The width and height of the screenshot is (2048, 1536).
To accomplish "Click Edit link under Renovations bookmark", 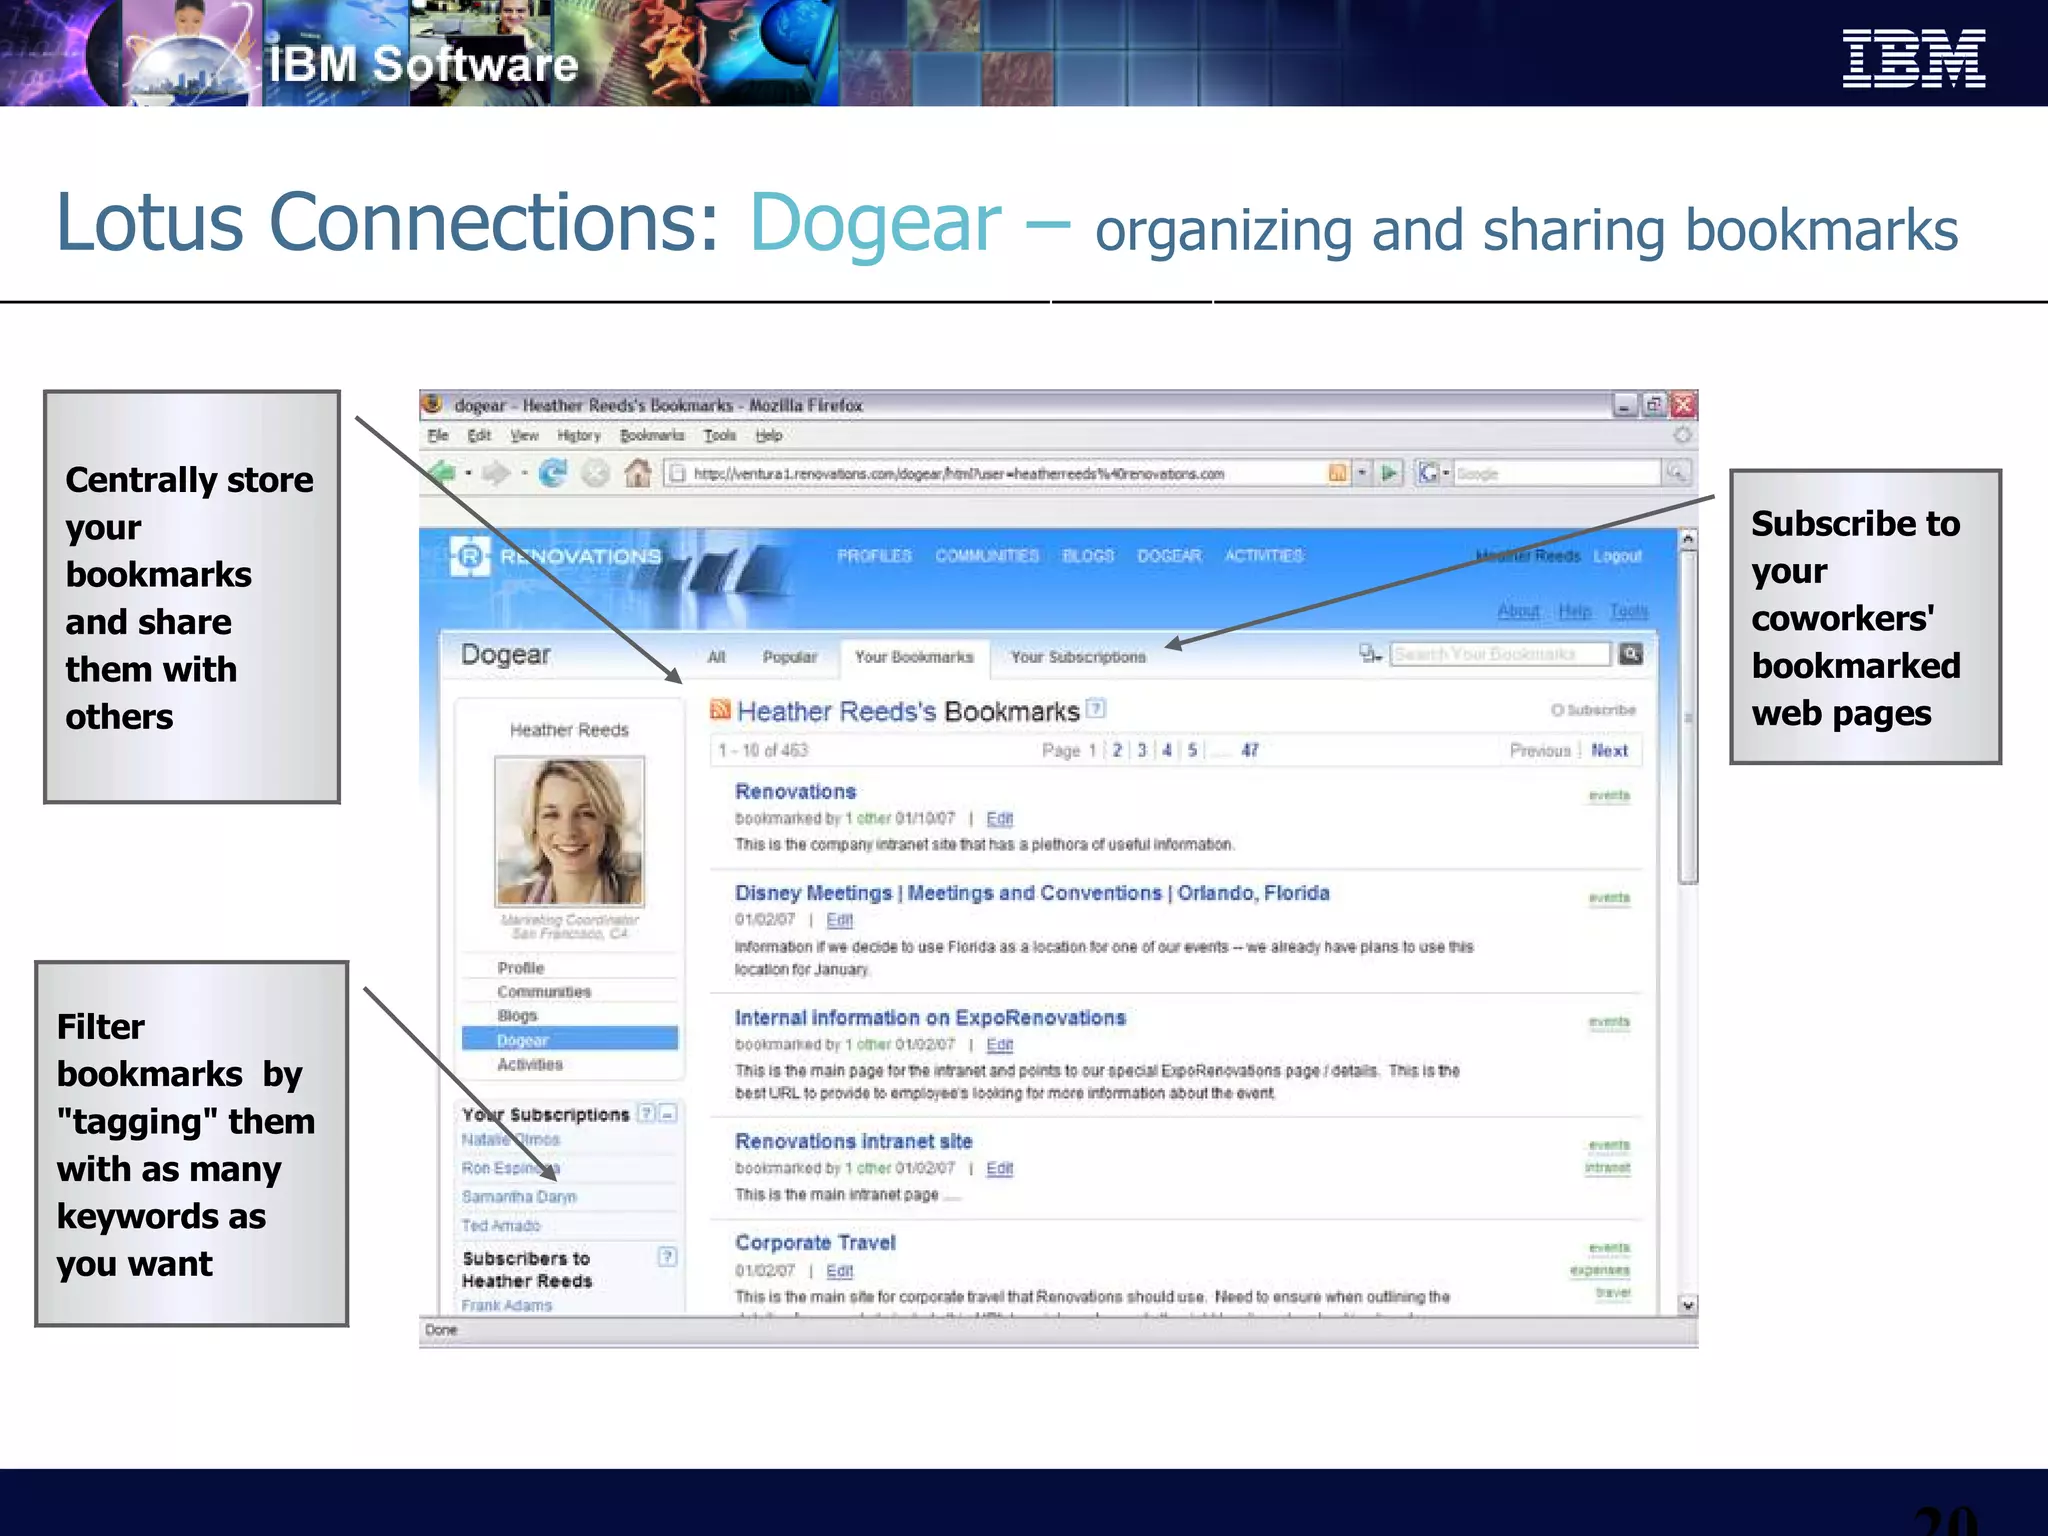I will [999, 818].
